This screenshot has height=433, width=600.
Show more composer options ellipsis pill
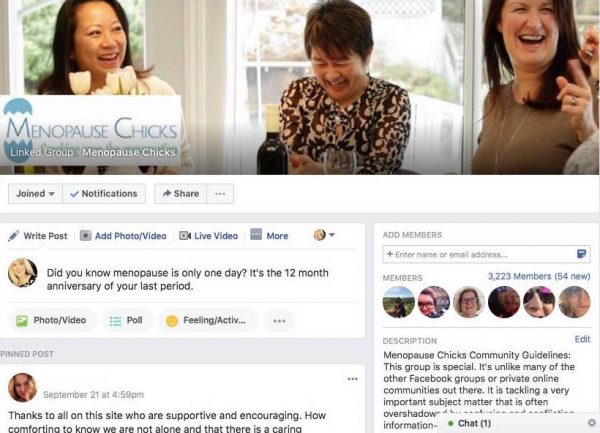tap(279, 321)
